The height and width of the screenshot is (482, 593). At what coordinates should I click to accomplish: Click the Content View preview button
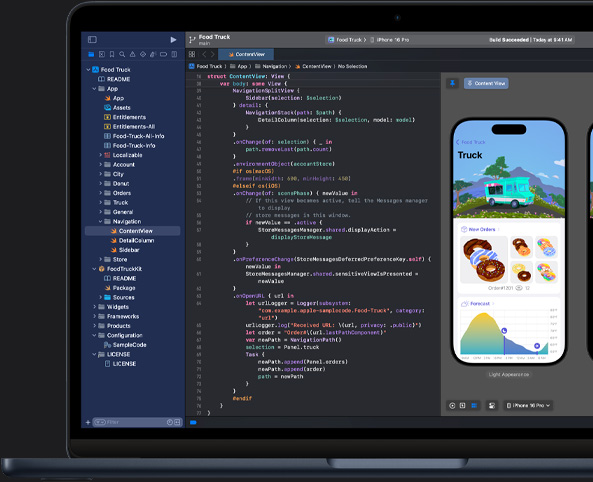[486, 83]
